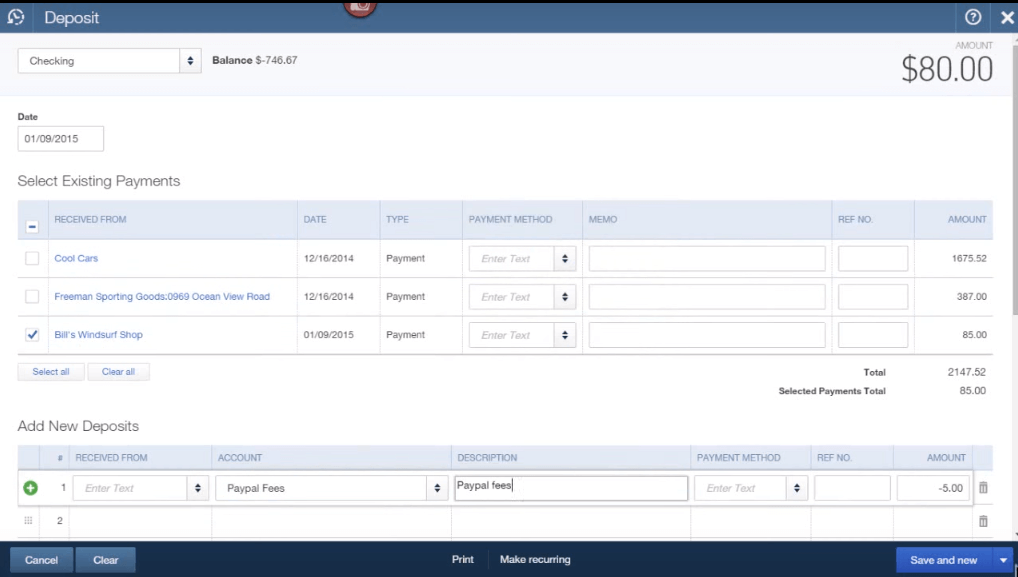
Task: Delete line 2 with trash icon
Action: 983,521
